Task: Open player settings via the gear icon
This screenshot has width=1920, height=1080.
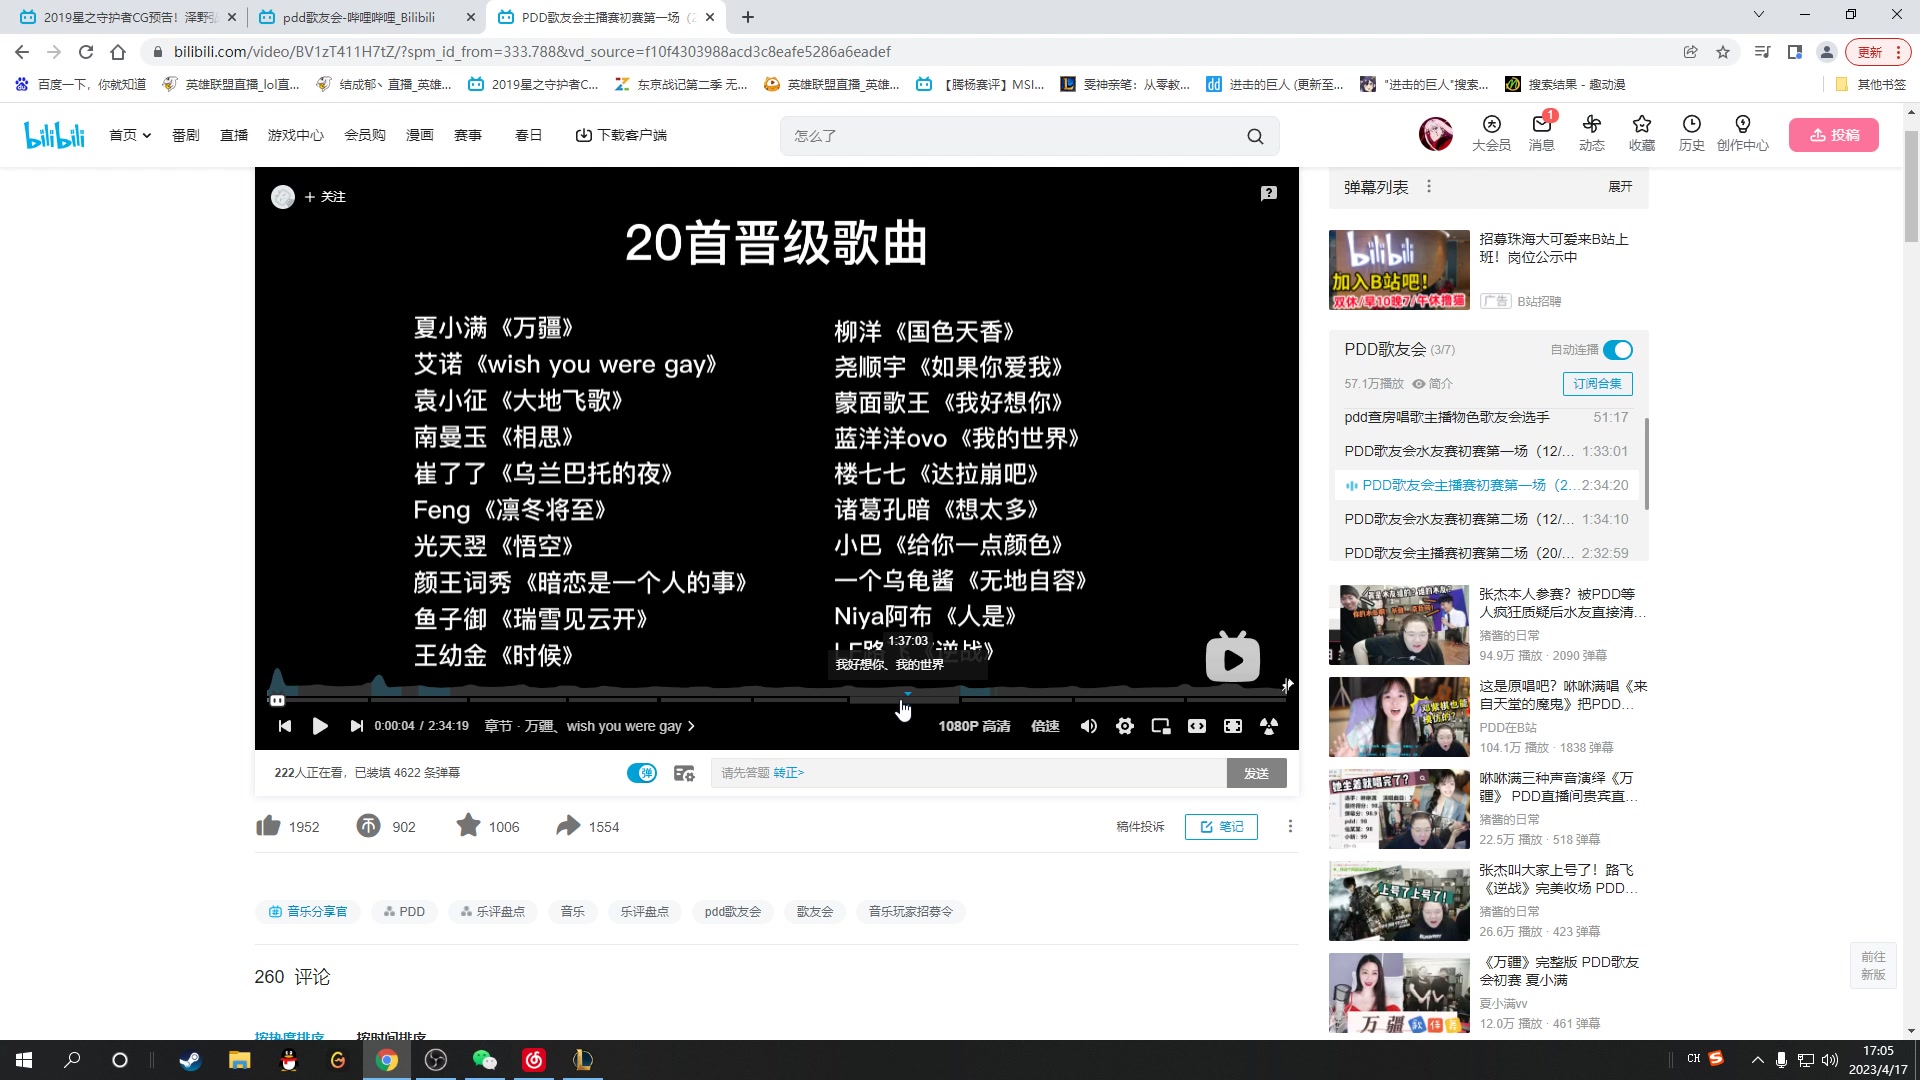Action: coord(1125,726)
